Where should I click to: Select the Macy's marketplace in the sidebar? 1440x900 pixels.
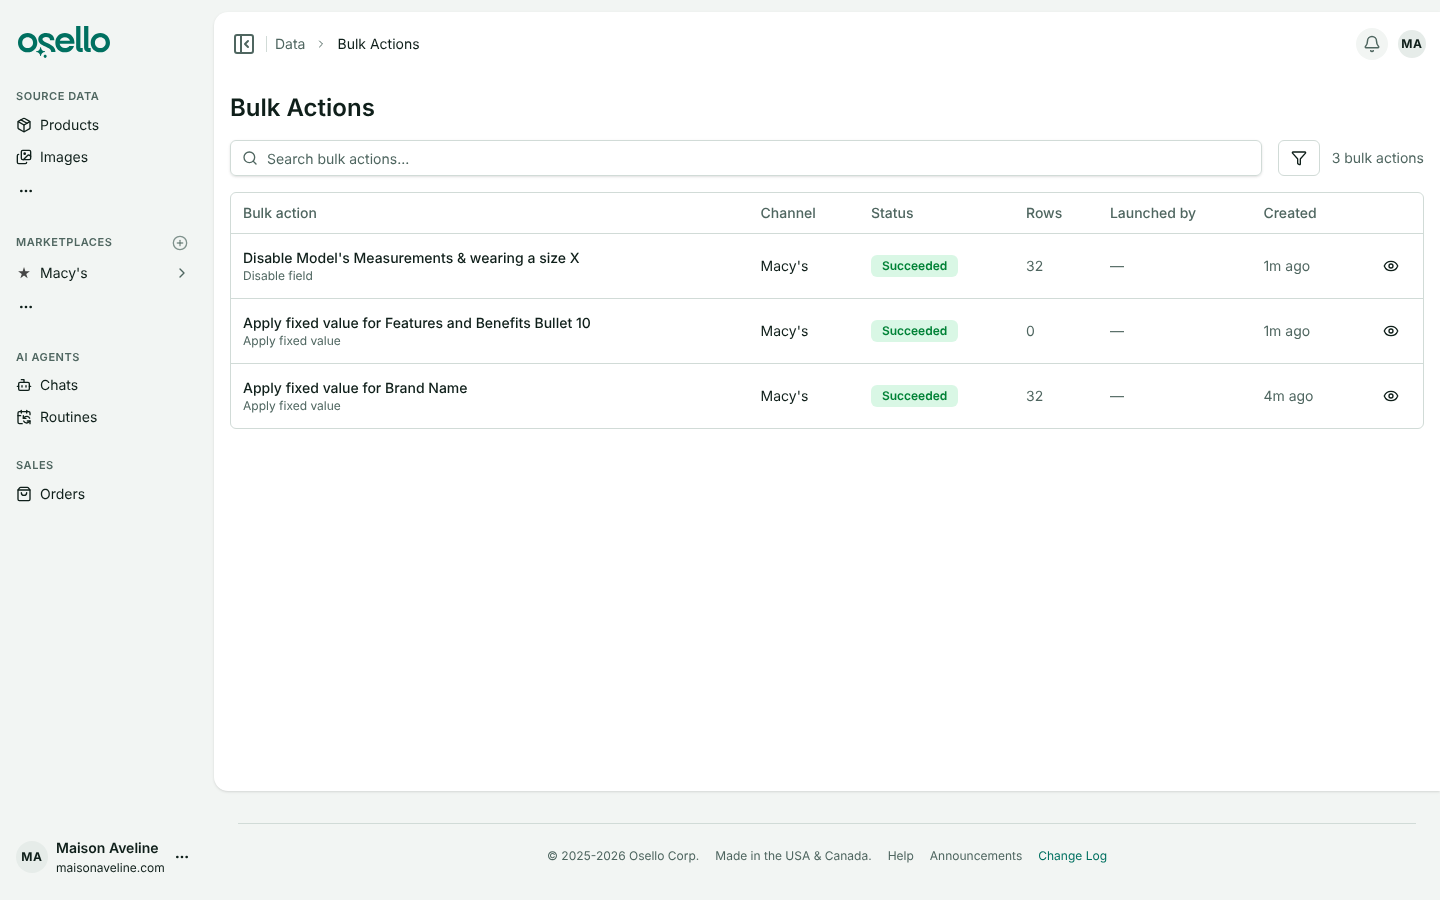[64, 273]
